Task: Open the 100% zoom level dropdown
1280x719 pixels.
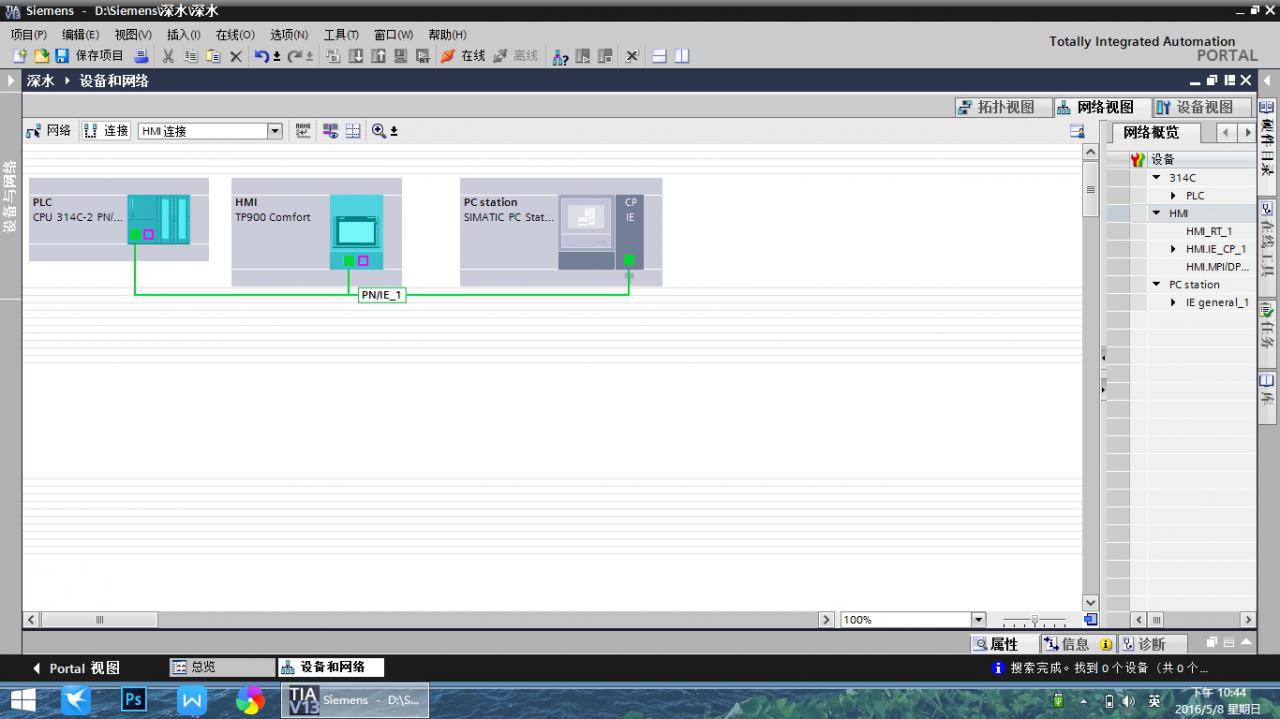Action: click(x=979, y=620)
